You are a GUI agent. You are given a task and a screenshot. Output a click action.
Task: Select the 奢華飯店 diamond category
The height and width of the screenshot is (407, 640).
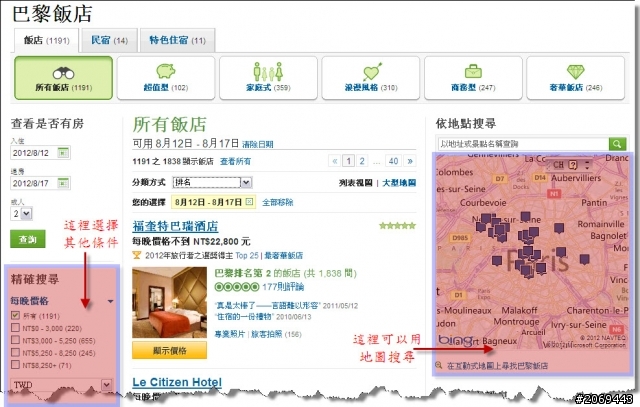click(x=576, y=78)
